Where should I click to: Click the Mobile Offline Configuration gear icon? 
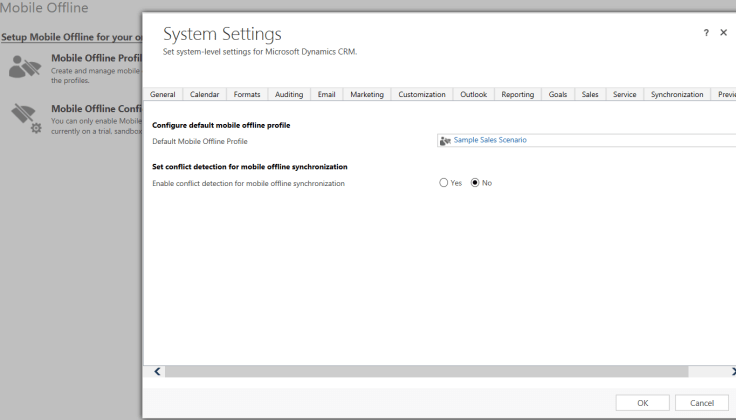click(24, 119)
